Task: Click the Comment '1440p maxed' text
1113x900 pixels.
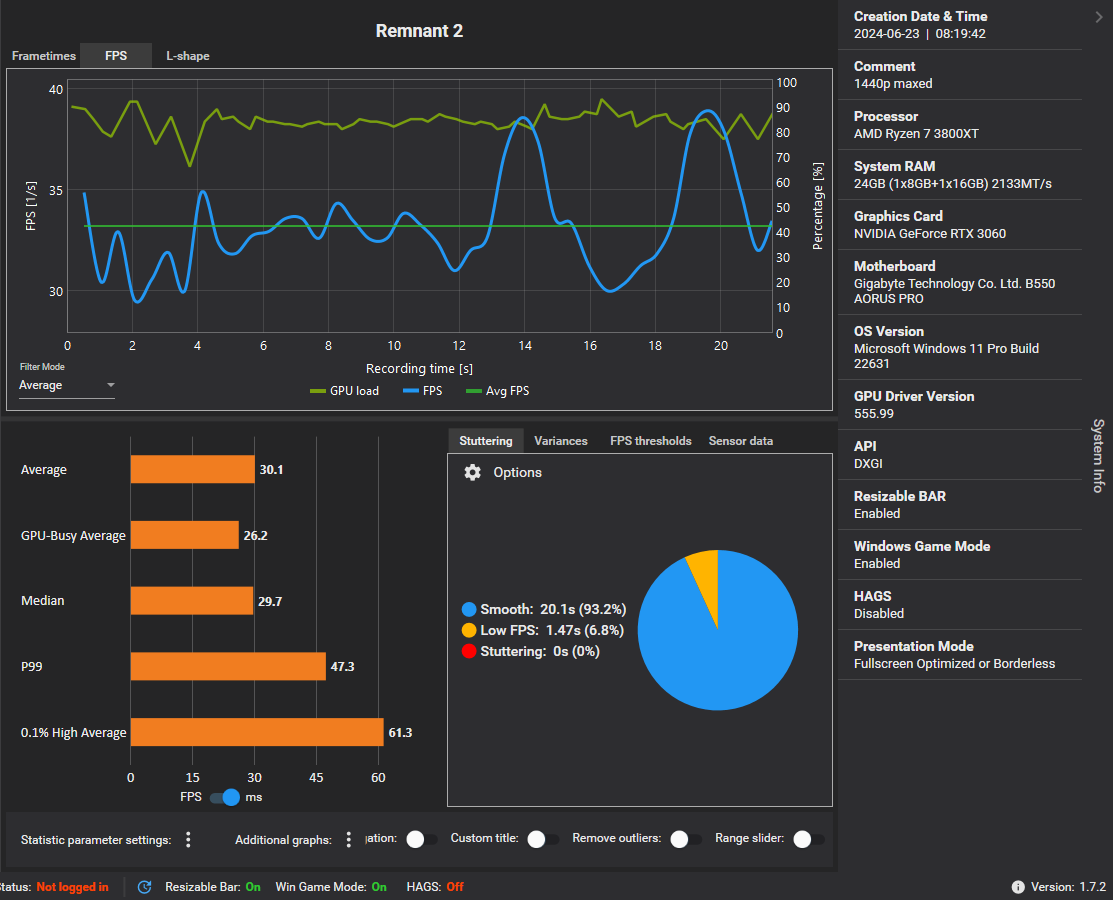Action: point(893,84)
